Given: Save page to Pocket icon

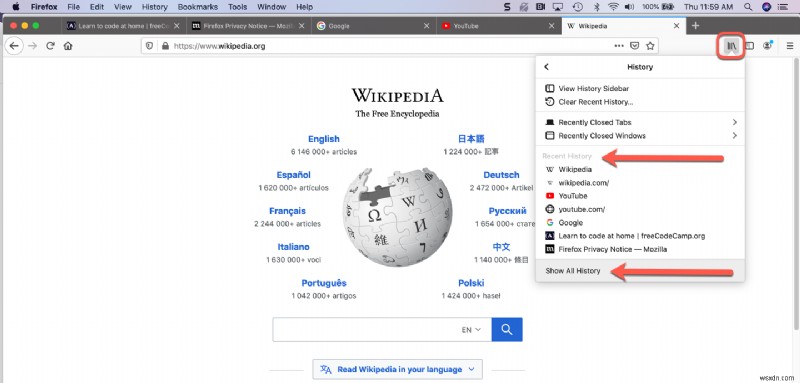Looking at the screenshot, I should click(634, 46).
